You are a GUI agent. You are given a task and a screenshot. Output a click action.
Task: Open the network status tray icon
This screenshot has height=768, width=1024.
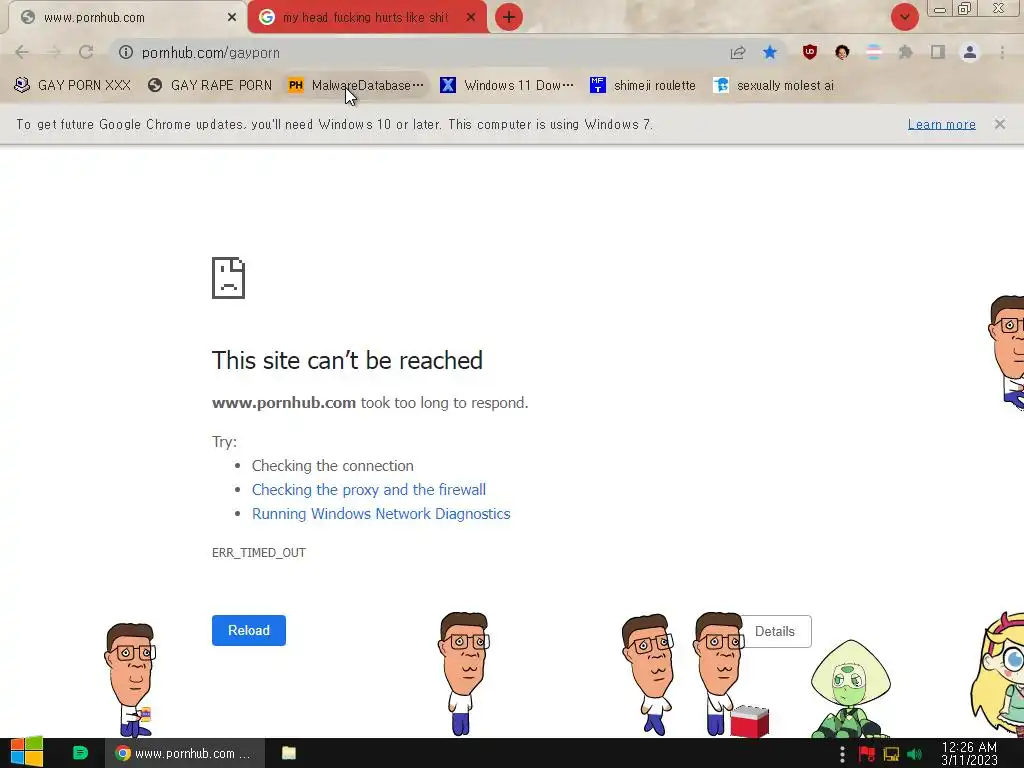coord(891,754)
